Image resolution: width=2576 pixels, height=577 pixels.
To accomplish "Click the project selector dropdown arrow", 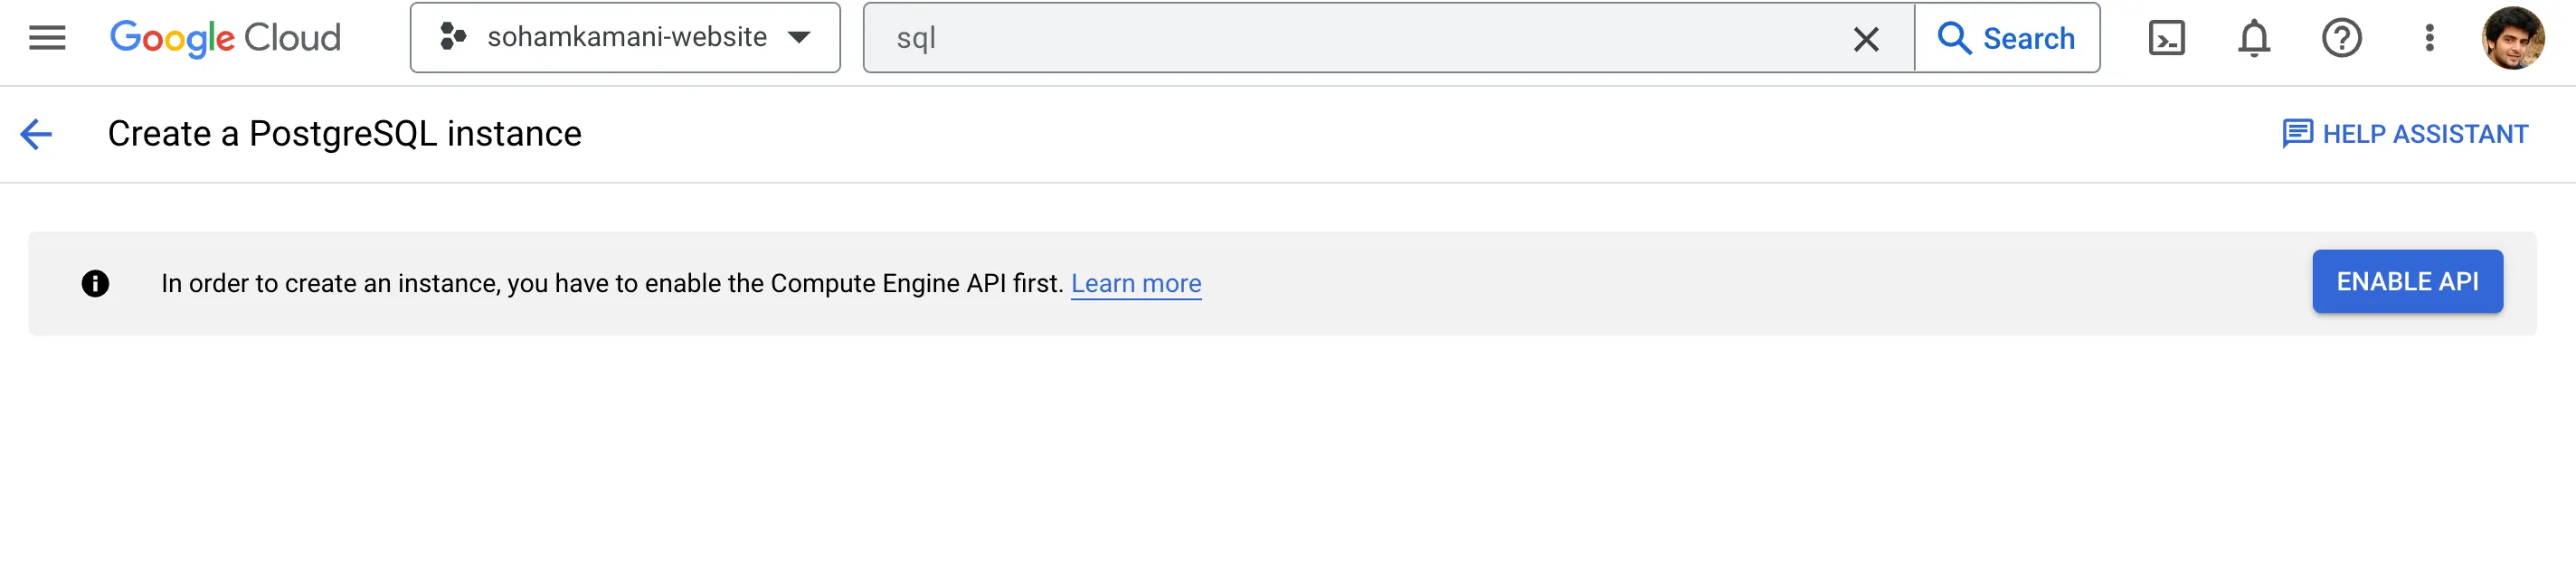I will (798, 38).
